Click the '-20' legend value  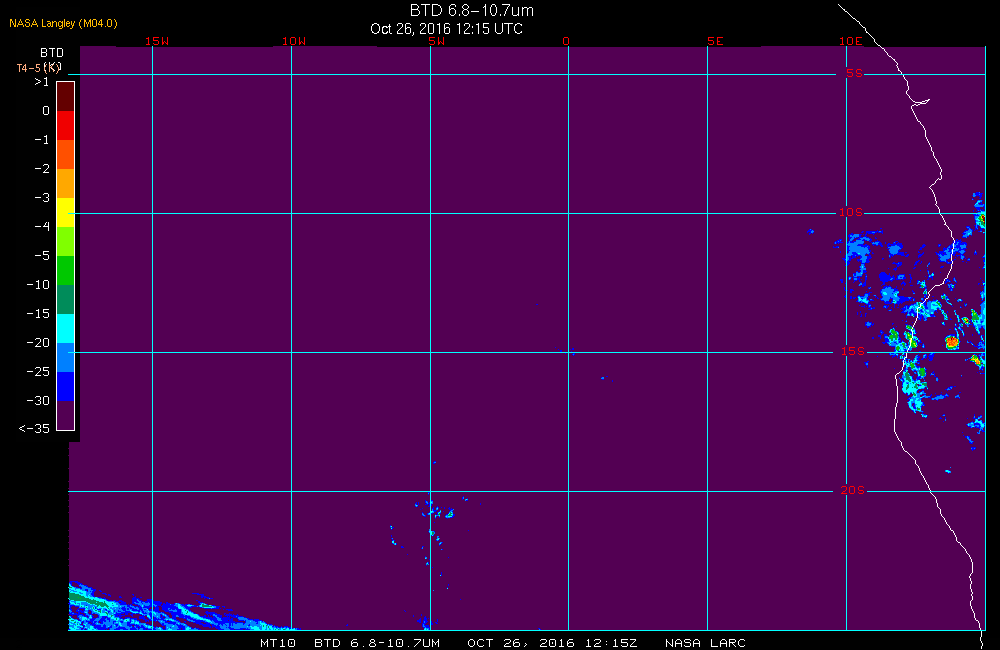38,343
